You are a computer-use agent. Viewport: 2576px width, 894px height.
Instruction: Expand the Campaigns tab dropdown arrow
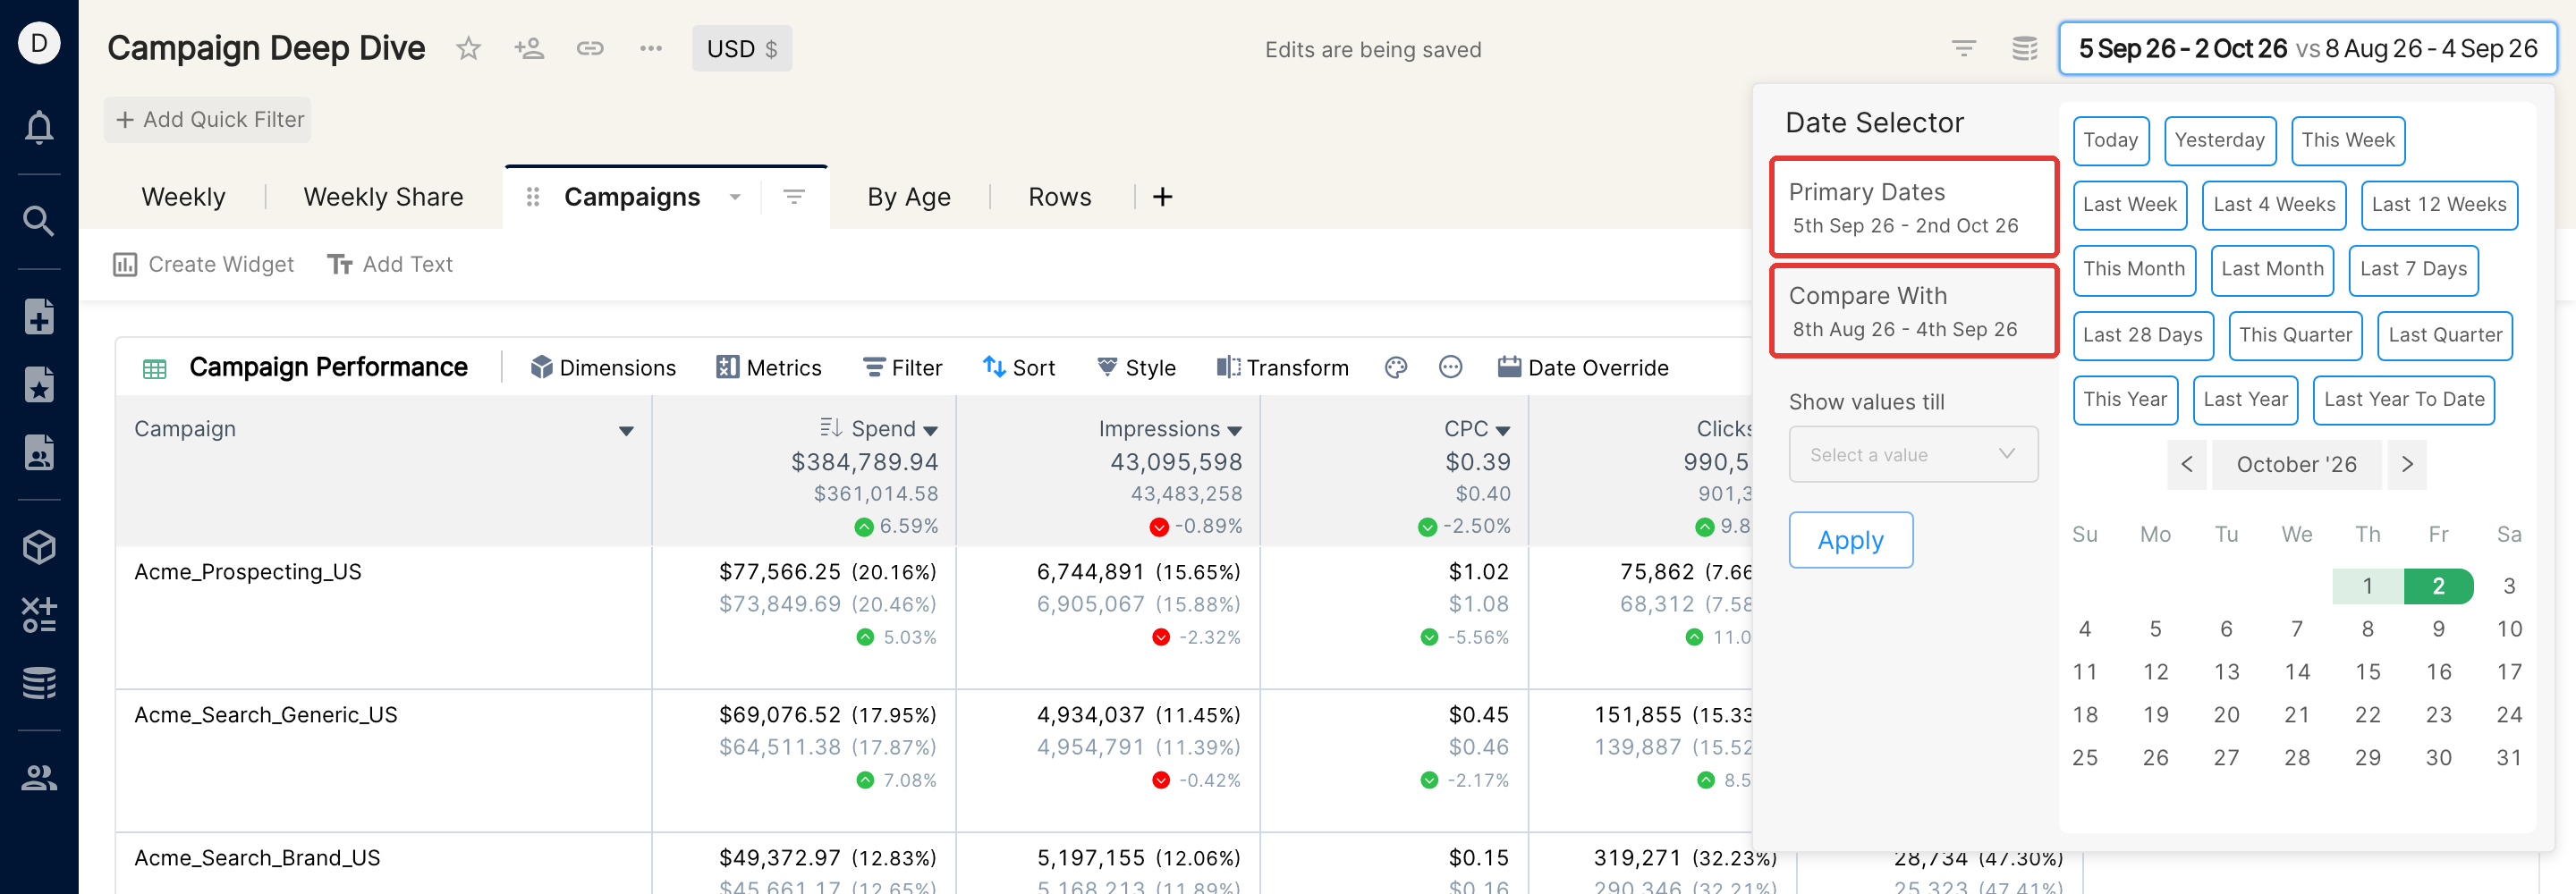tap(735, 197)
